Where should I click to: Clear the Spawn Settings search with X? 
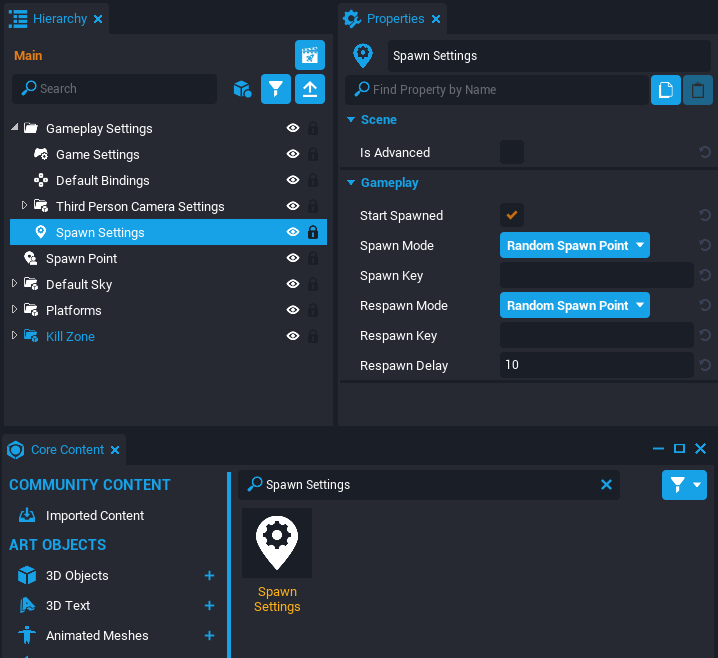[x=606, y=485]
